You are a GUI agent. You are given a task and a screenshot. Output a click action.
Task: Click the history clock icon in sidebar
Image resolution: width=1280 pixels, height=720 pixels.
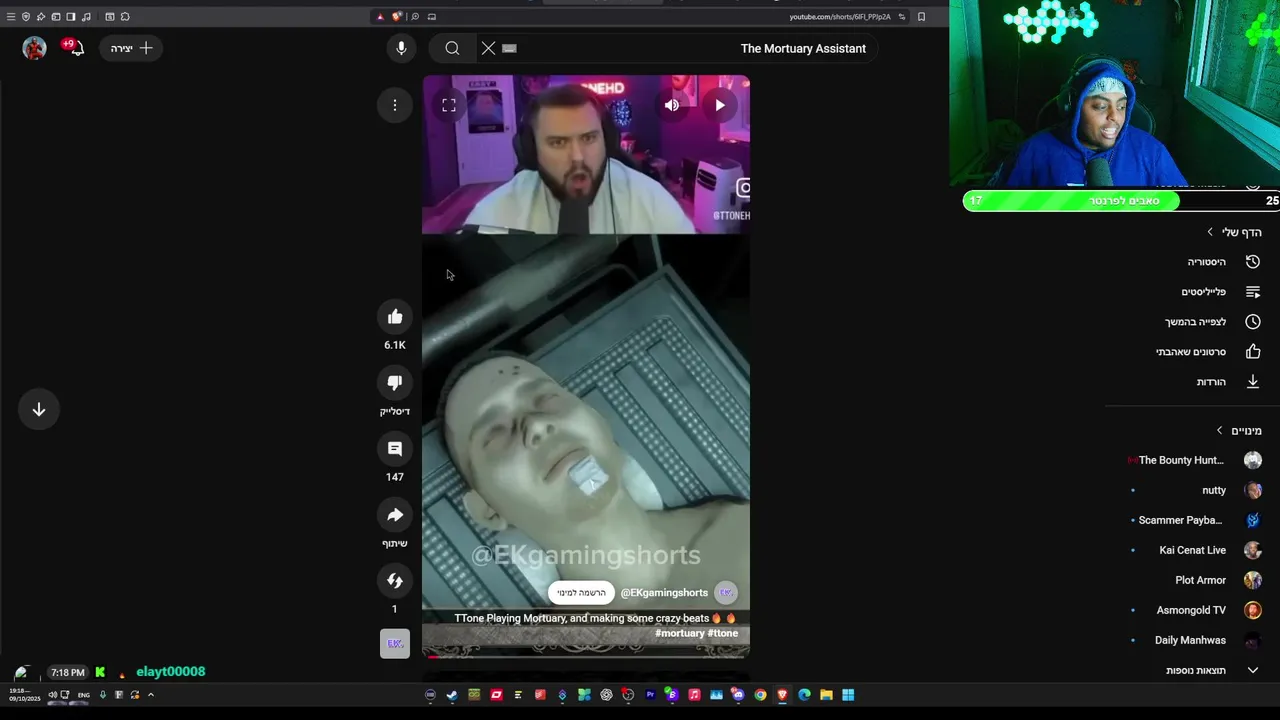(x=1253, y=262)
